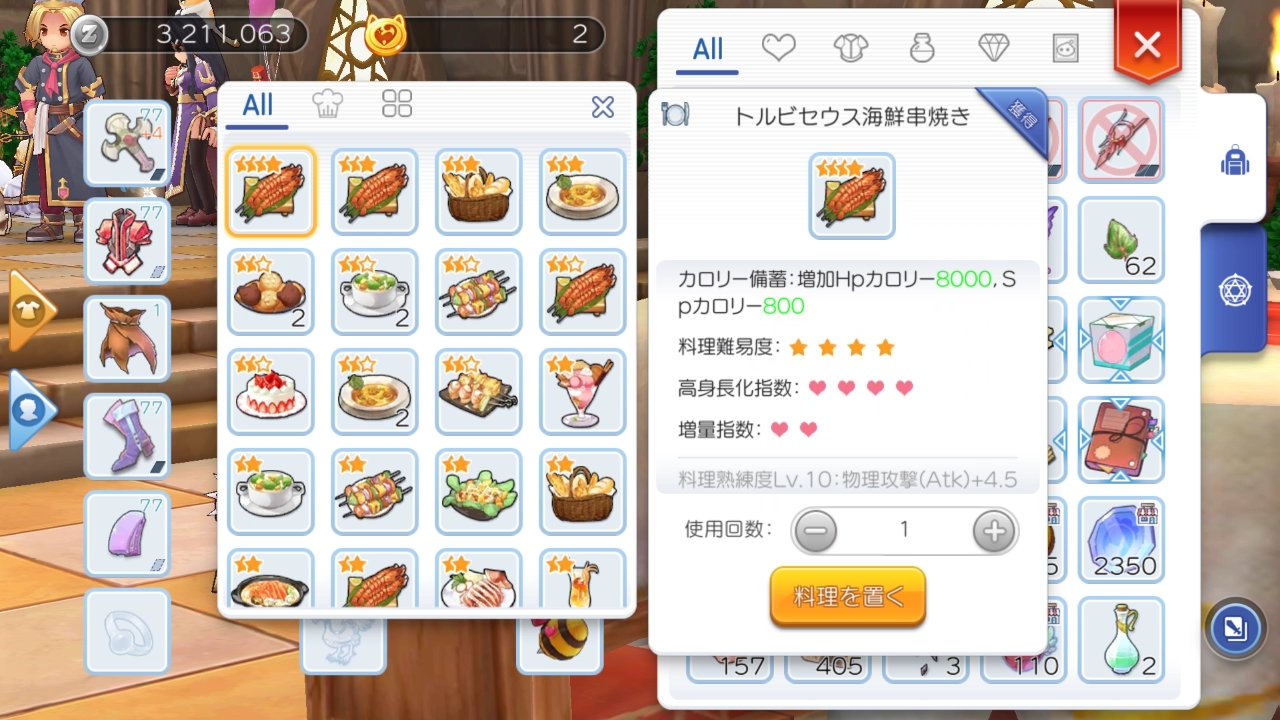Image resolution: width=1280 pixels, height=720 pixels.
Task: Click the blue minimize square icon
Action: 1236,628
